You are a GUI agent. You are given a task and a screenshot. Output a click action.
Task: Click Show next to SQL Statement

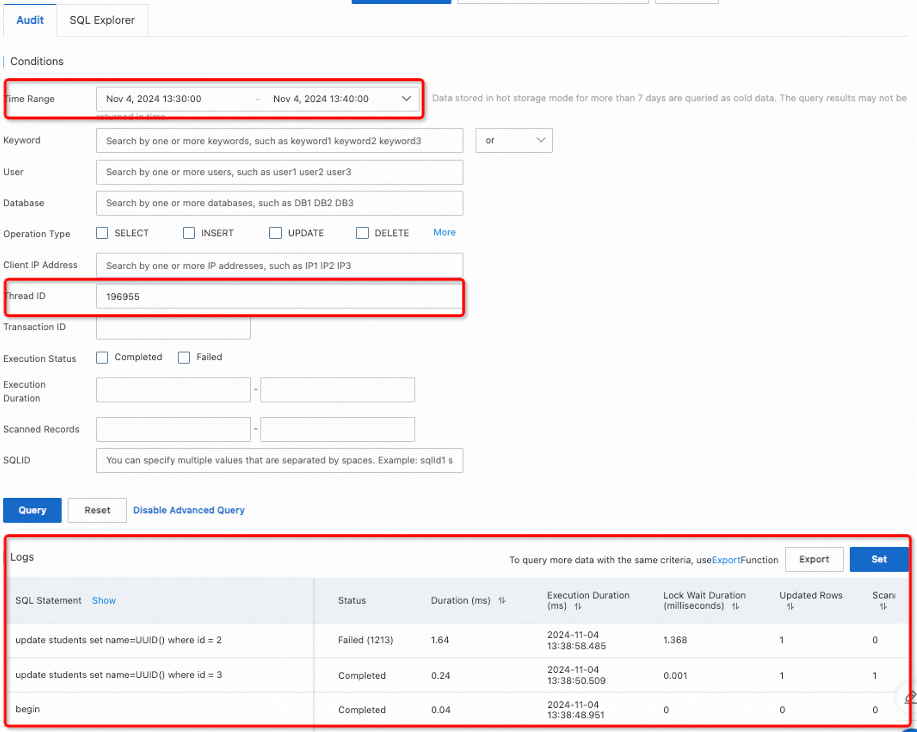tap(104, 600)
